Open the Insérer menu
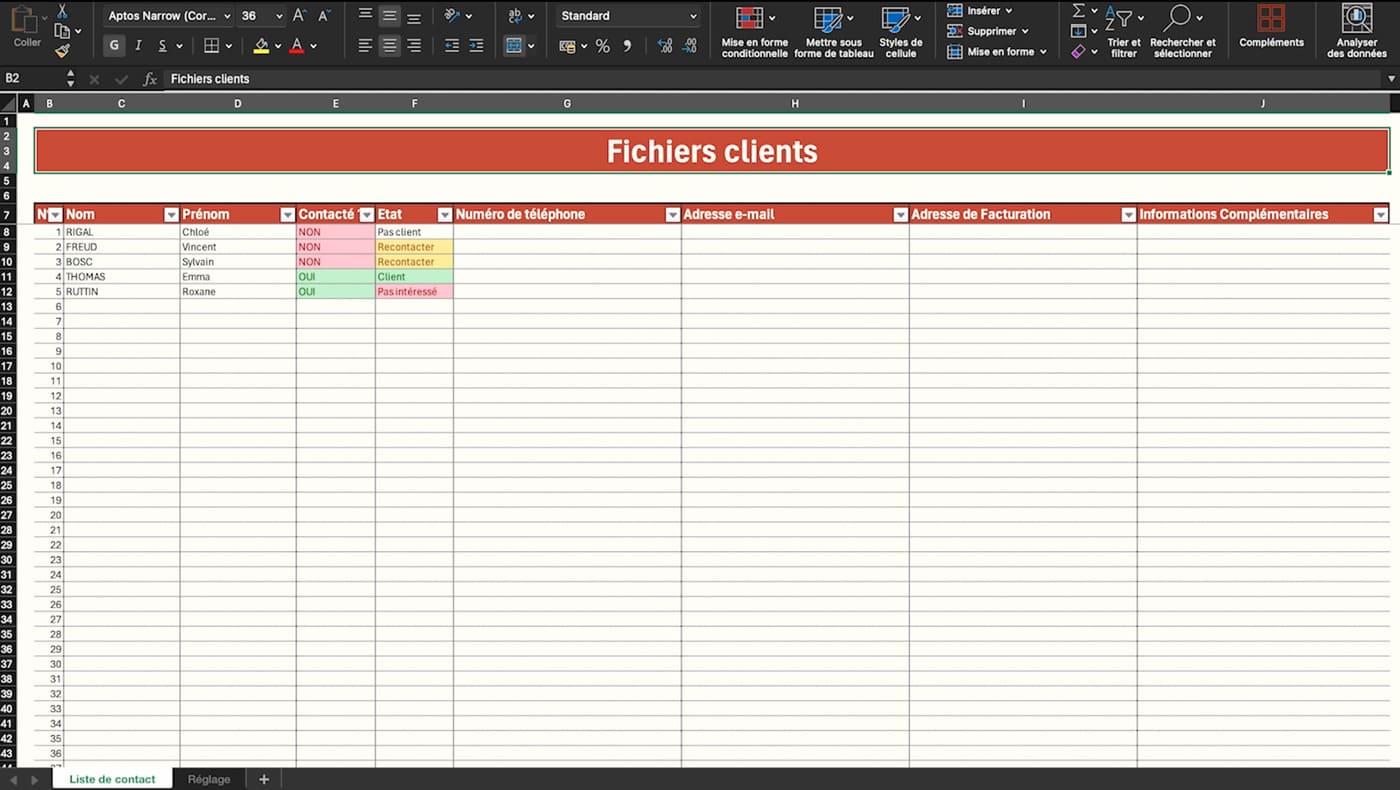Viewport: 1400px width, 790px height. tap(979, 10)
